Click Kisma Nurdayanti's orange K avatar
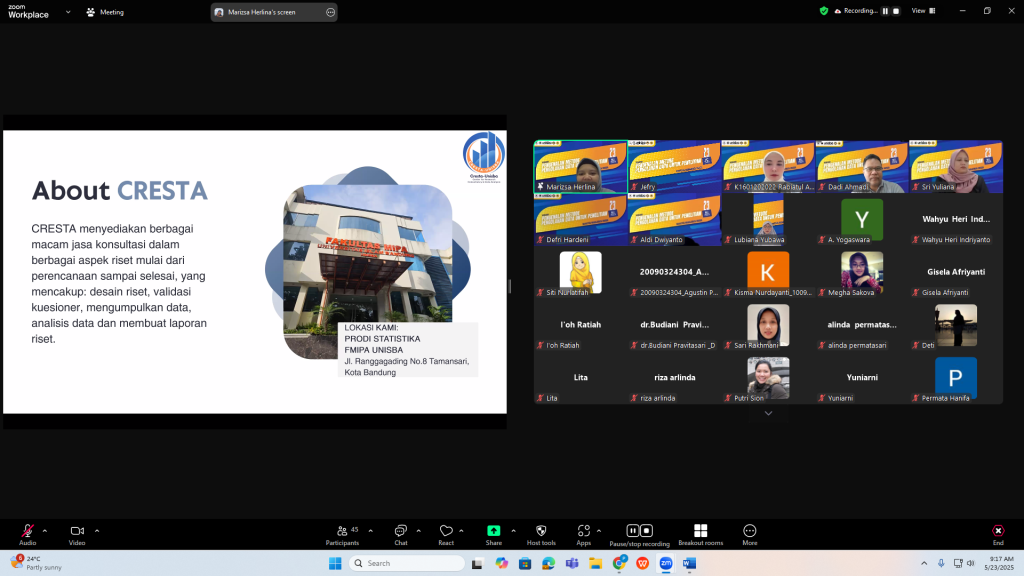 (768, 272)
